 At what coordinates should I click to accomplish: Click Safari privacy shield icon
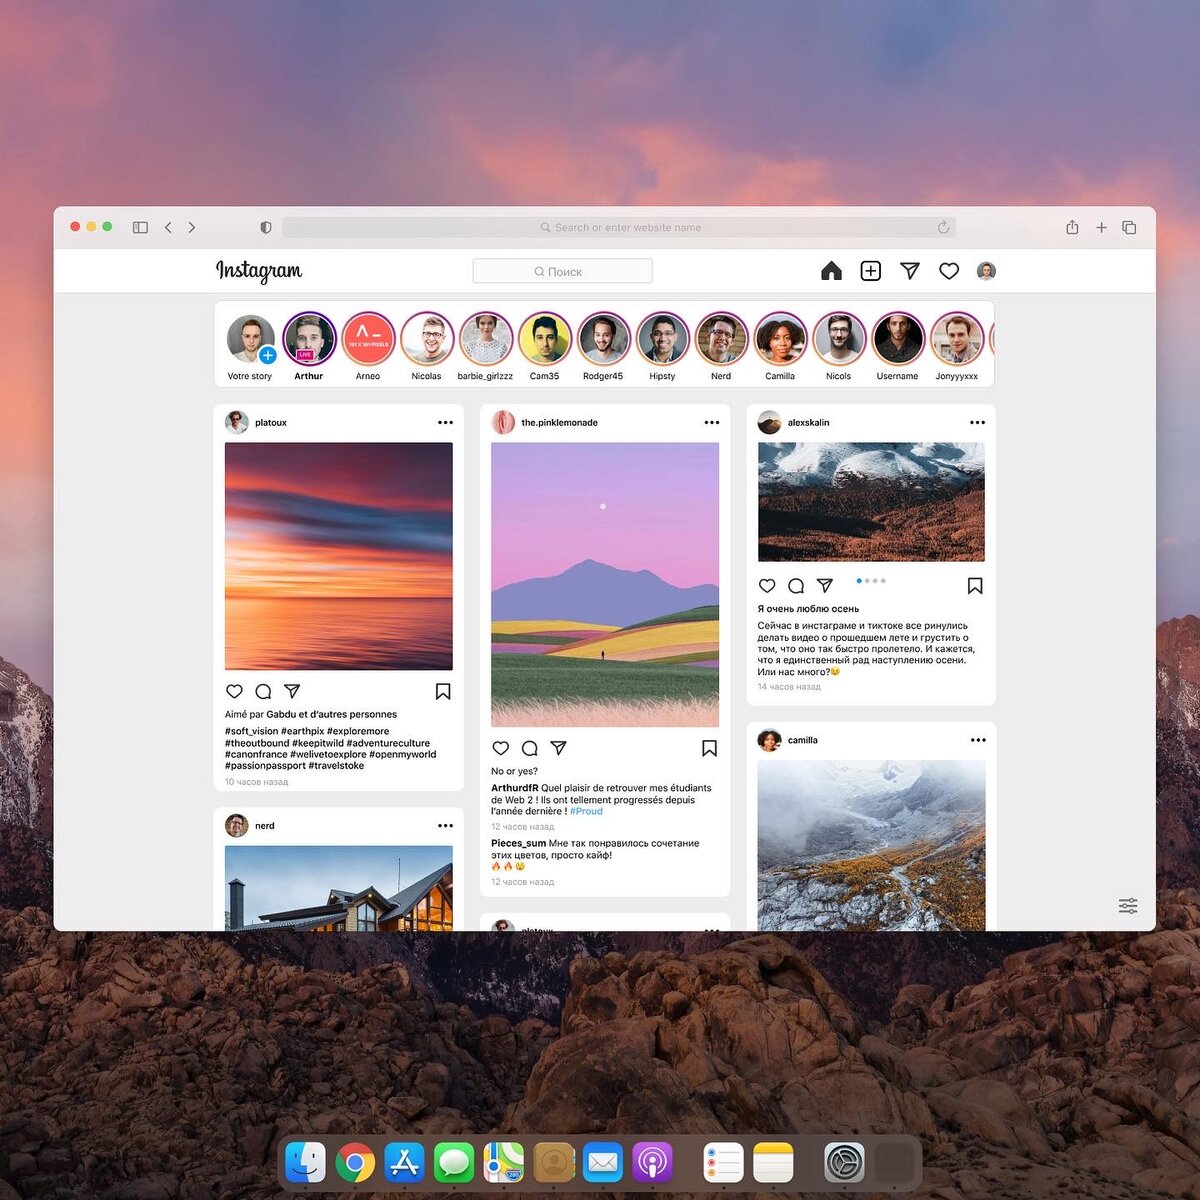[x=266, y=227]
